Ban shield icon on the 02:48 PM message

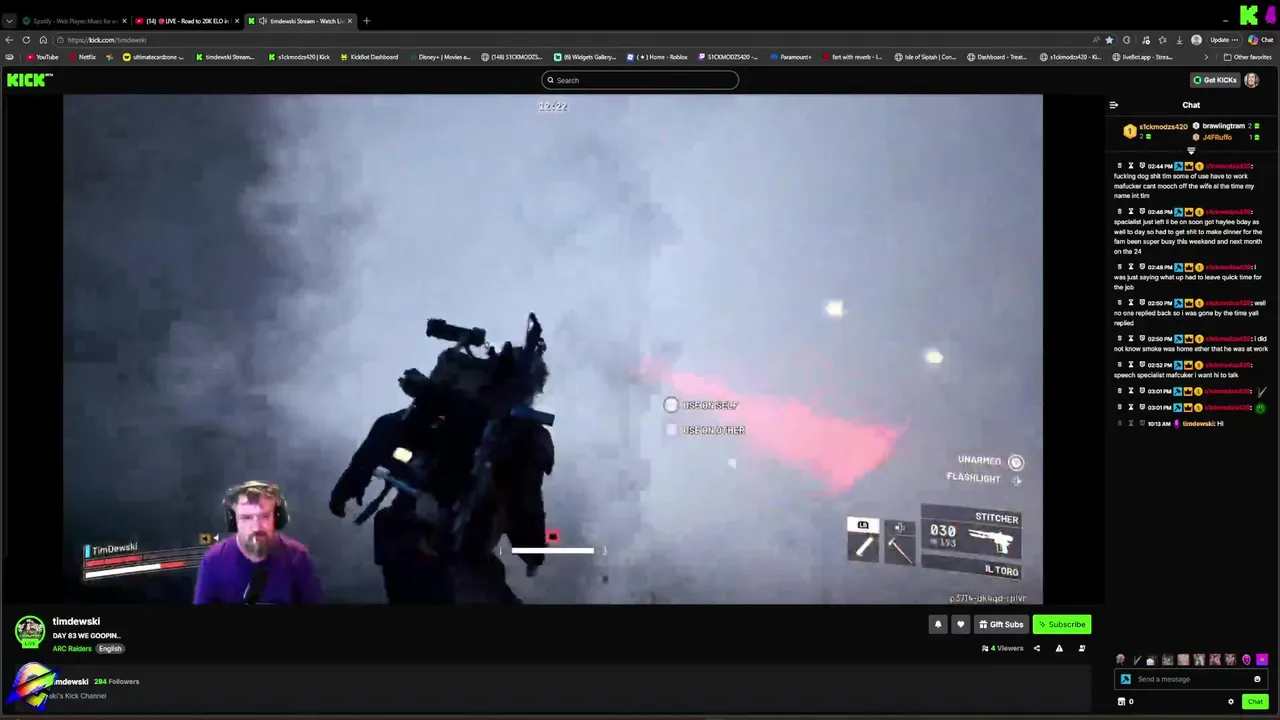1142,267
